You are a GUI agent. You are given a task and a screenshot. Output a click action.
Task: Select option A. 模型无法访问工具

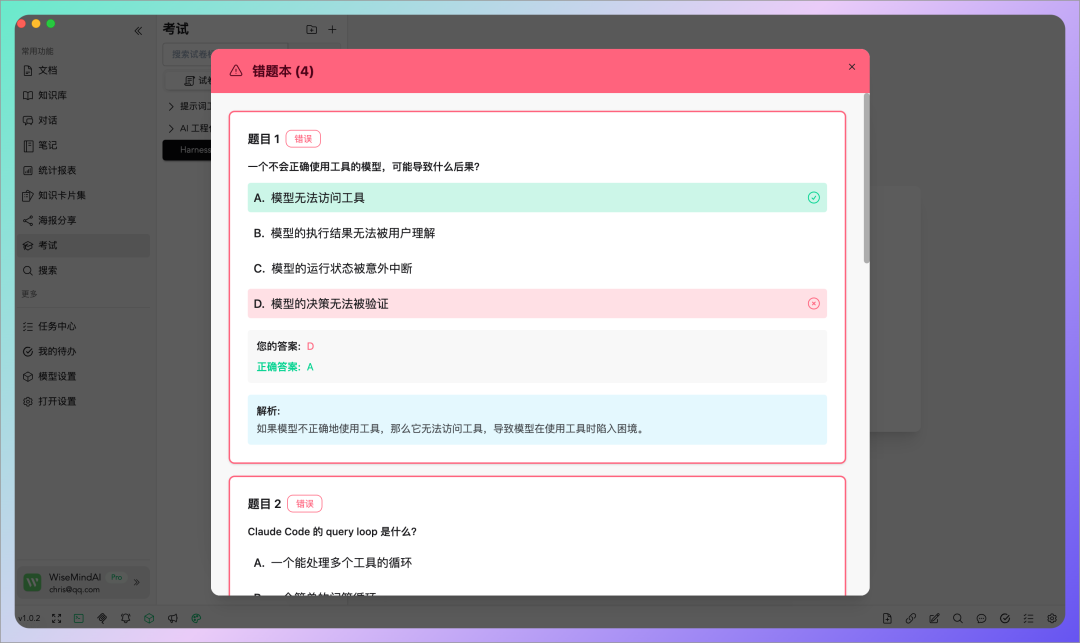point(537,198)
